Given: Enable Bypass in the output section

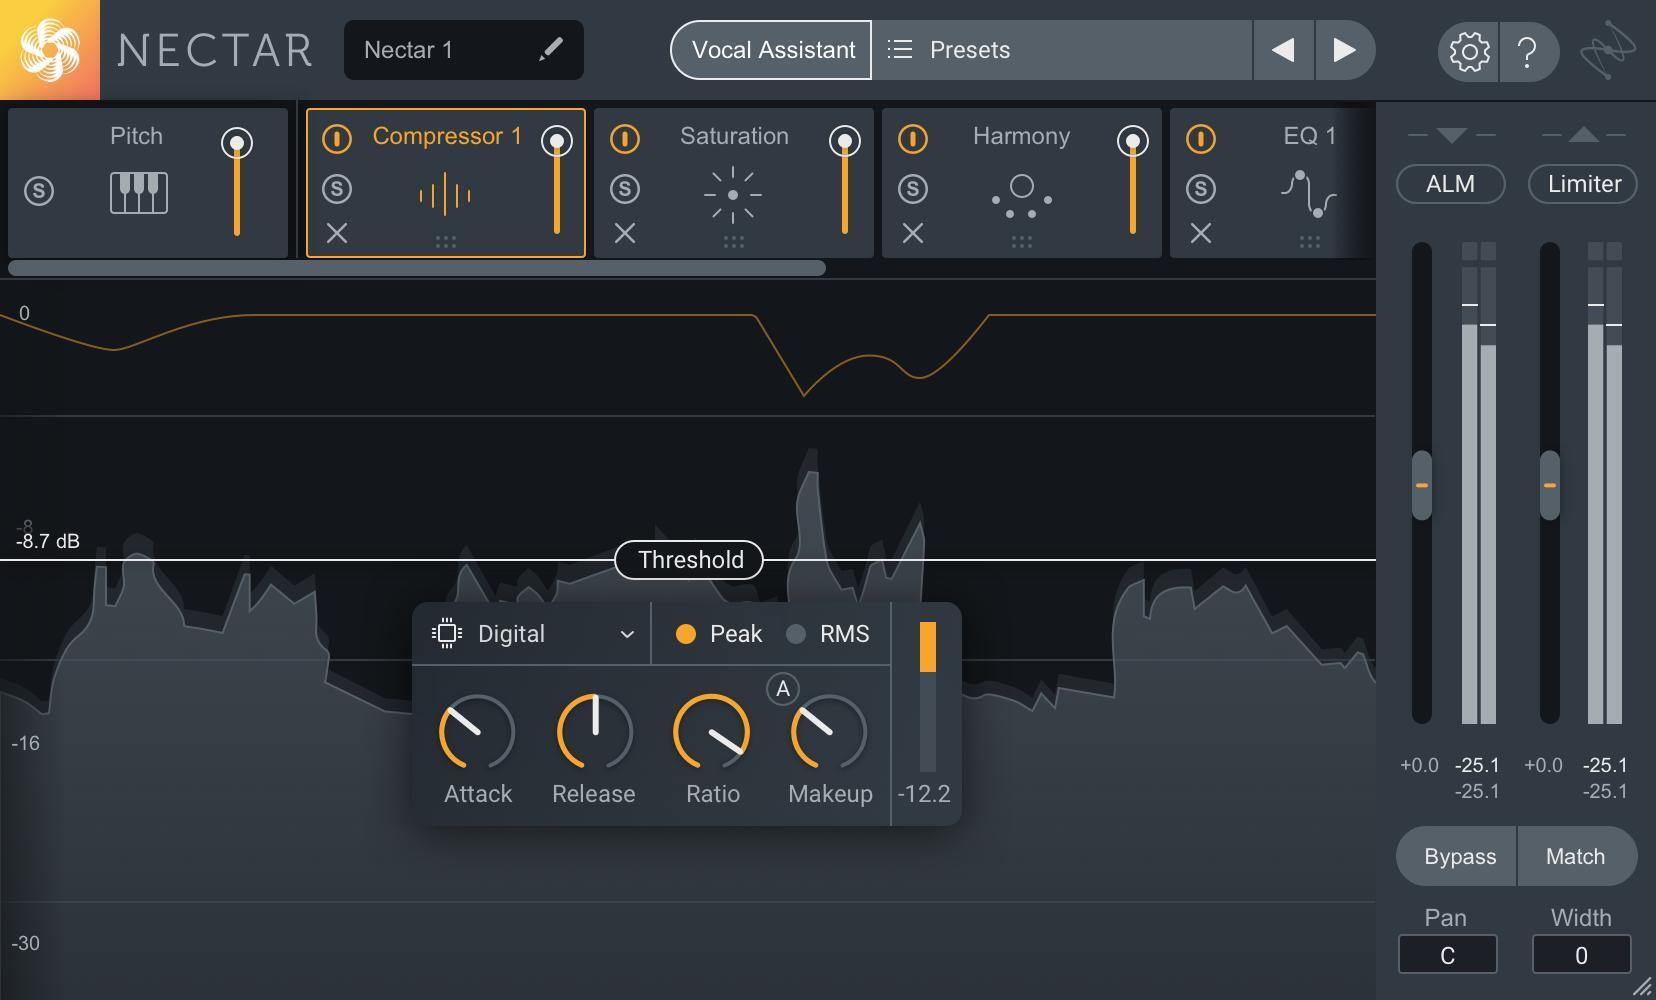Looking at the screenshot, I should click(1459, 856).
